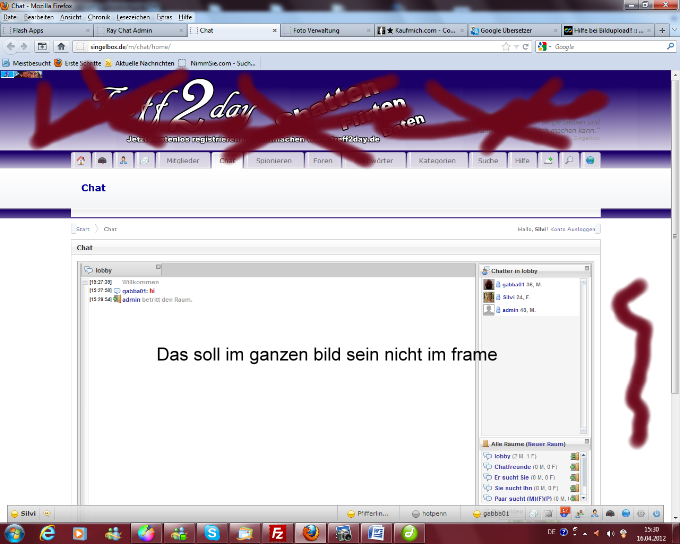
Task: Open the Mitglieder navigation tab
Action: point(183,160)
